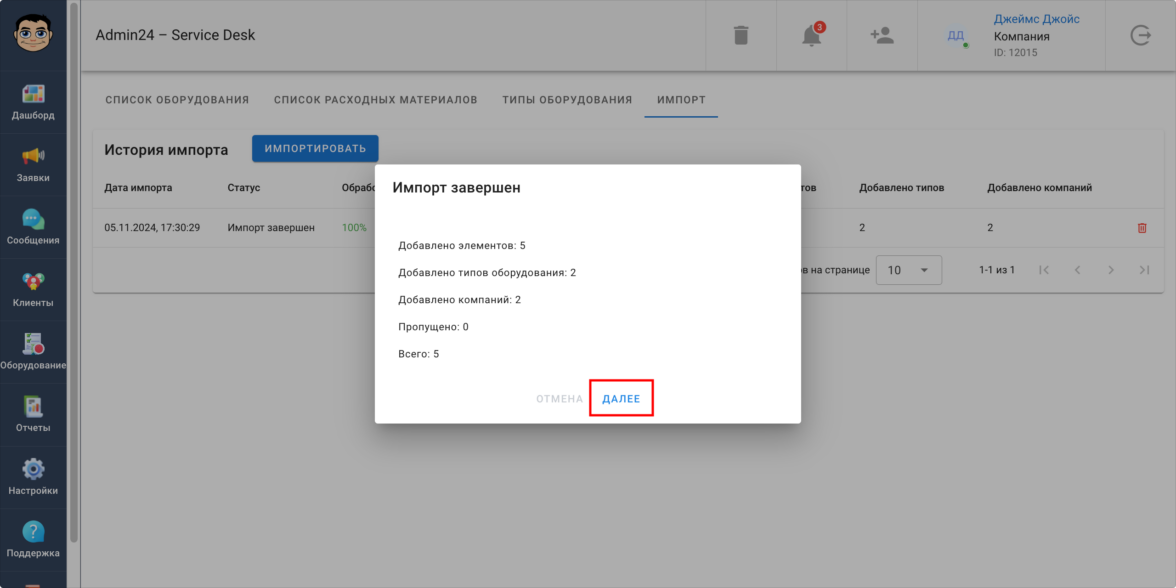Viewport: 1176px width, 588px height.
Task: Open the Отчеты sidebar icon
Action: 33,406
